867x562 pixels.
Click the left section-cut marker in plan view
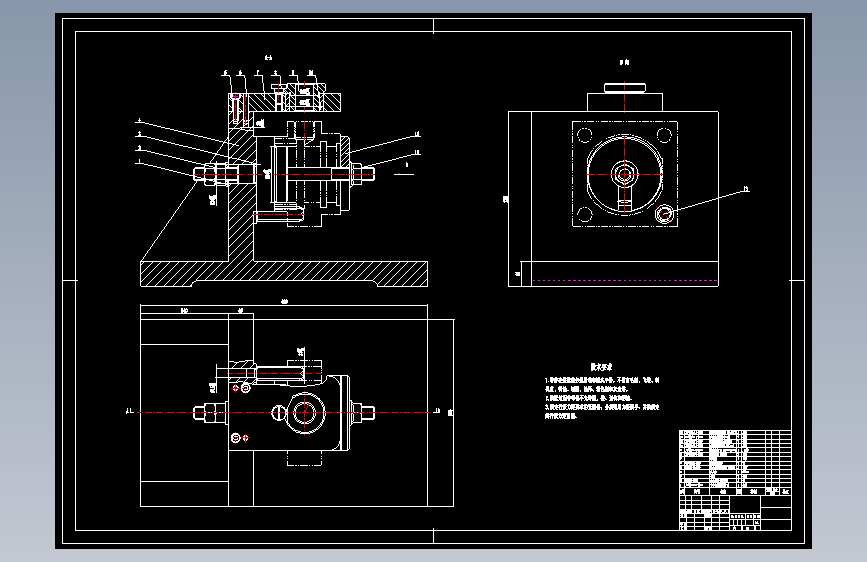coord(130,412)
